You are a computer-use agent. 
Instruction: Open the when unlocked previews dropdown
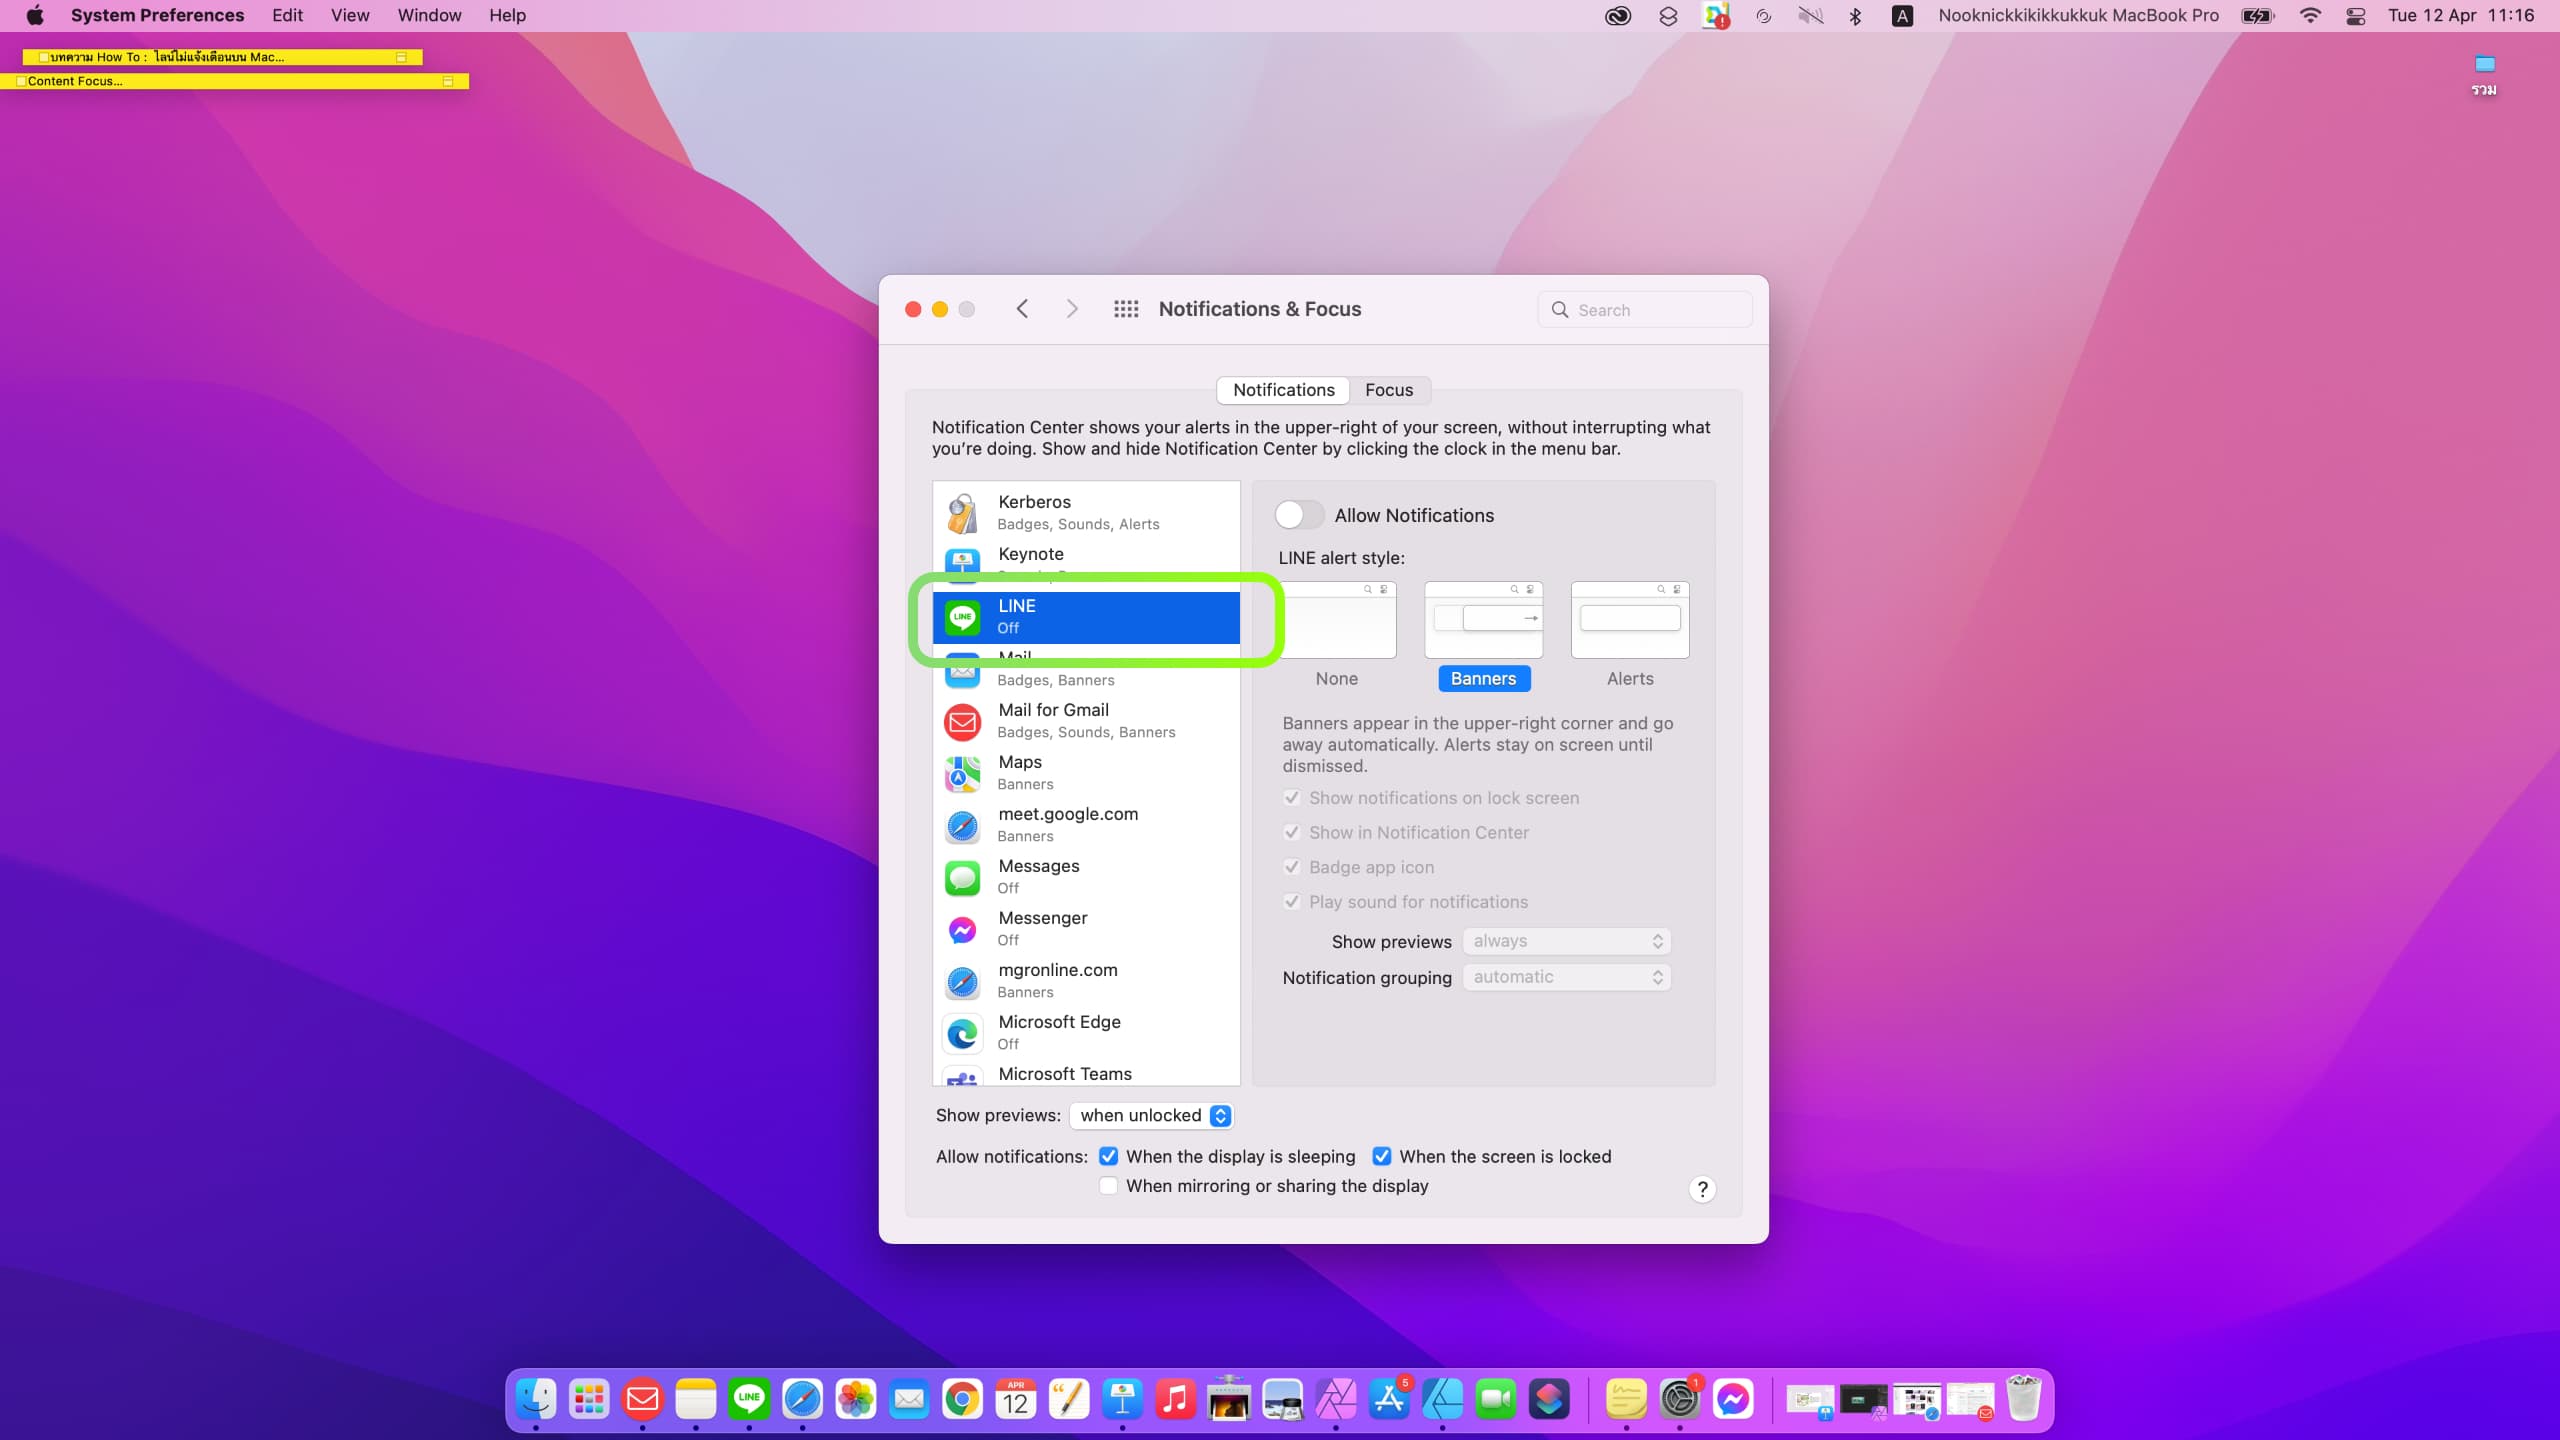[x=1152, y=1115]
